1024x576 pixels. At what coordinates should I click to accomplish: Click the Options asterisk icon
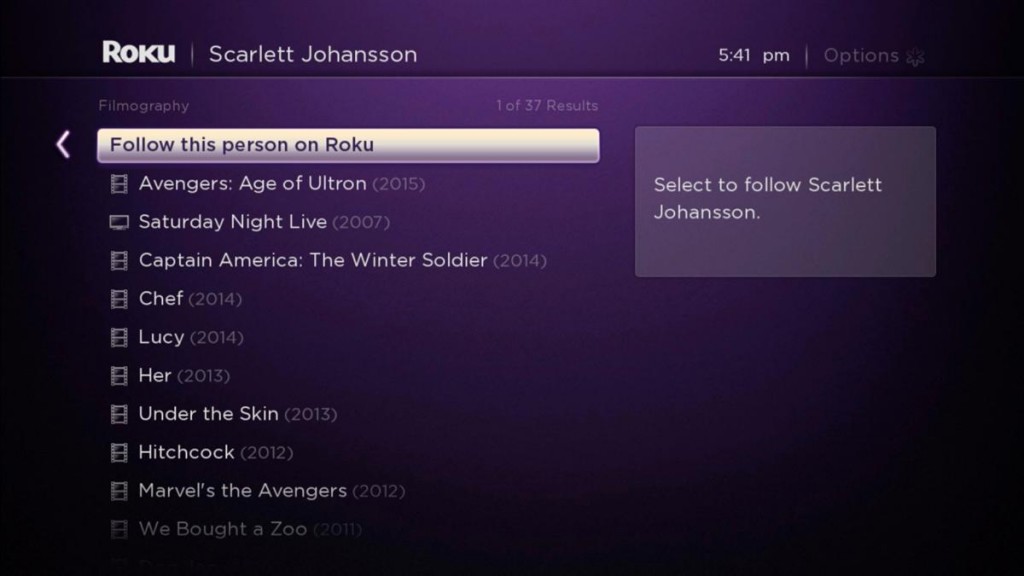pos(915,57)
